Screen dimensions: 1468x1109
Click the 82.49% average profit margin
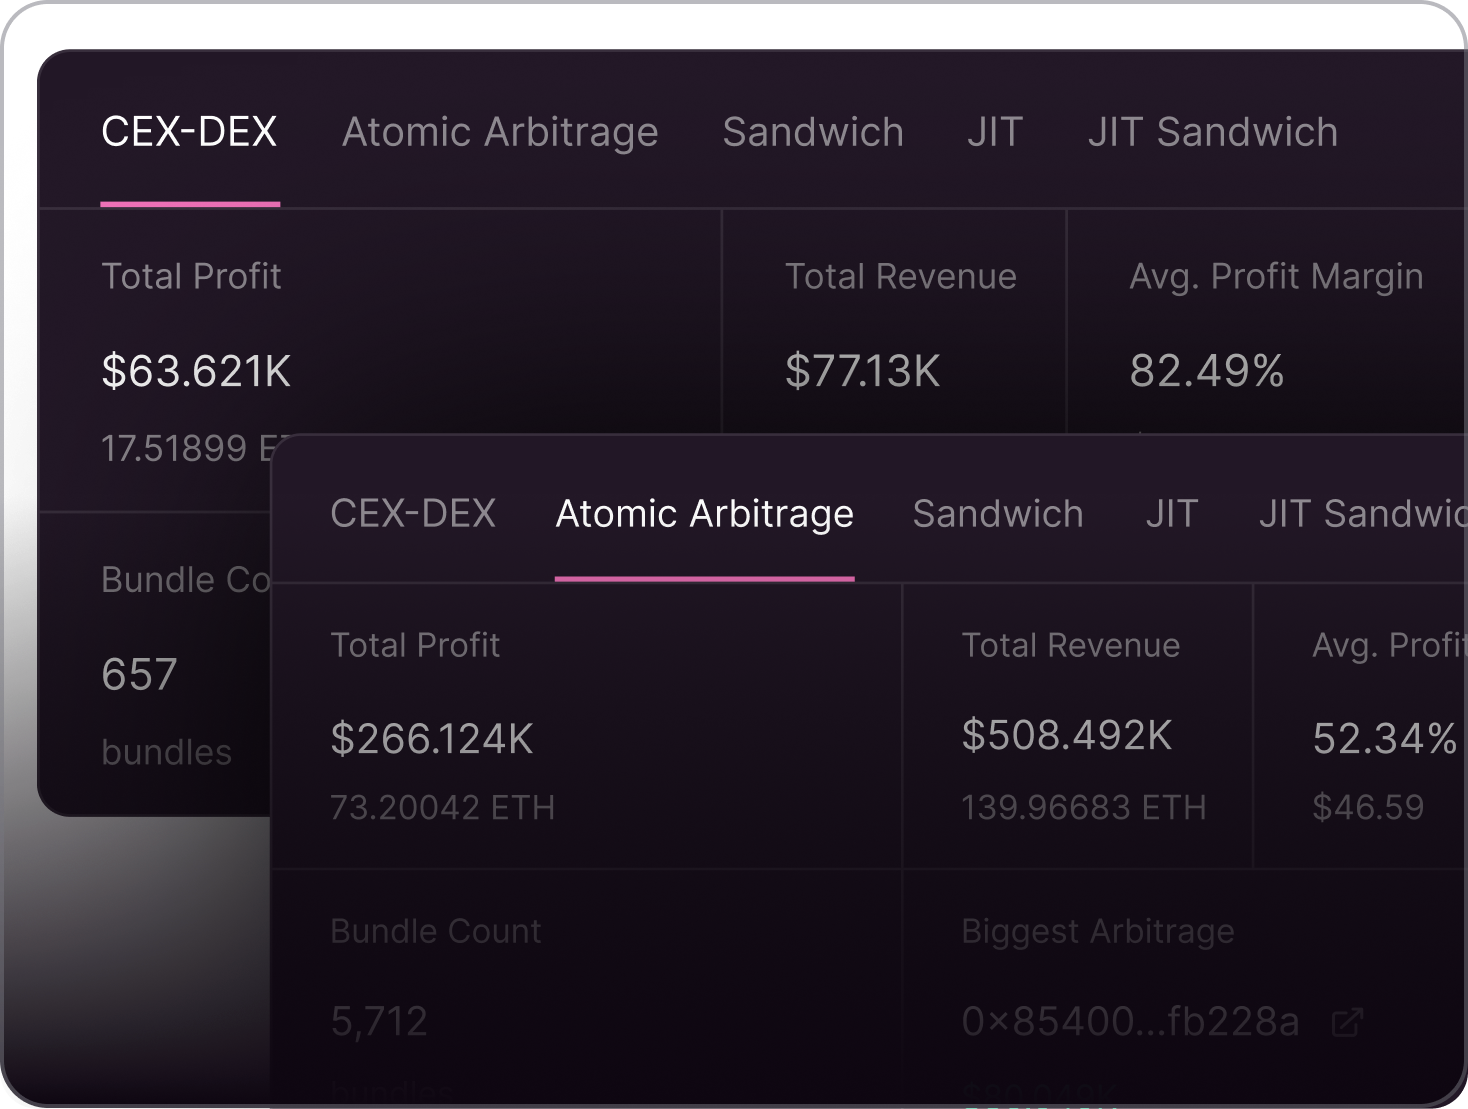click(x=1207, y=371)
